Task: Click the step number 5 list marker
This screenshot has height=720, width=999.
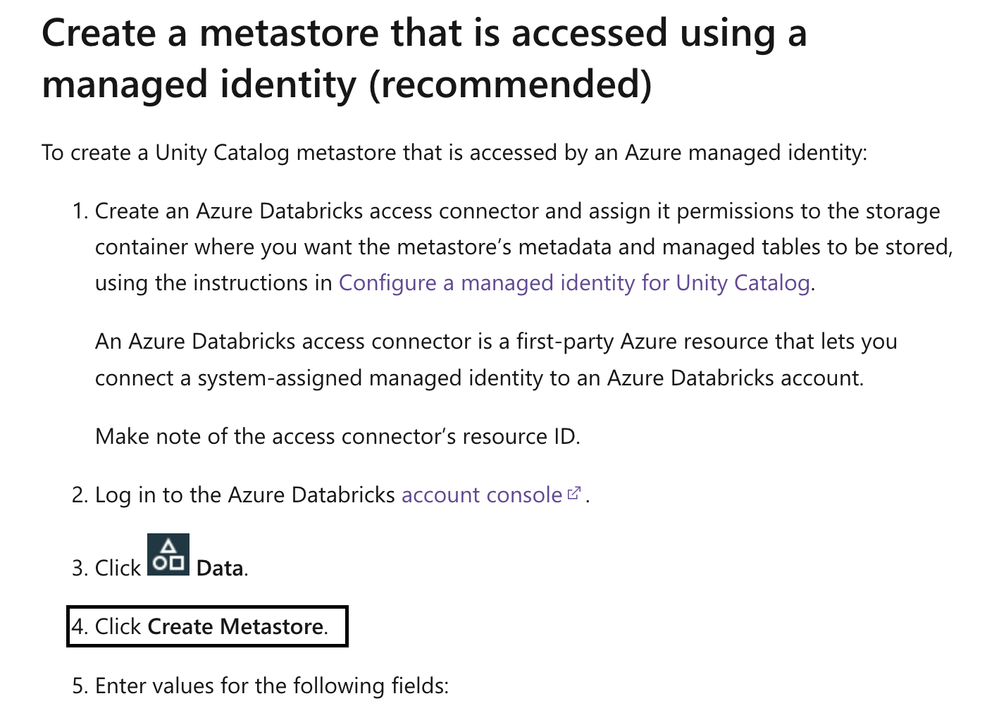Action: point(79,686)
